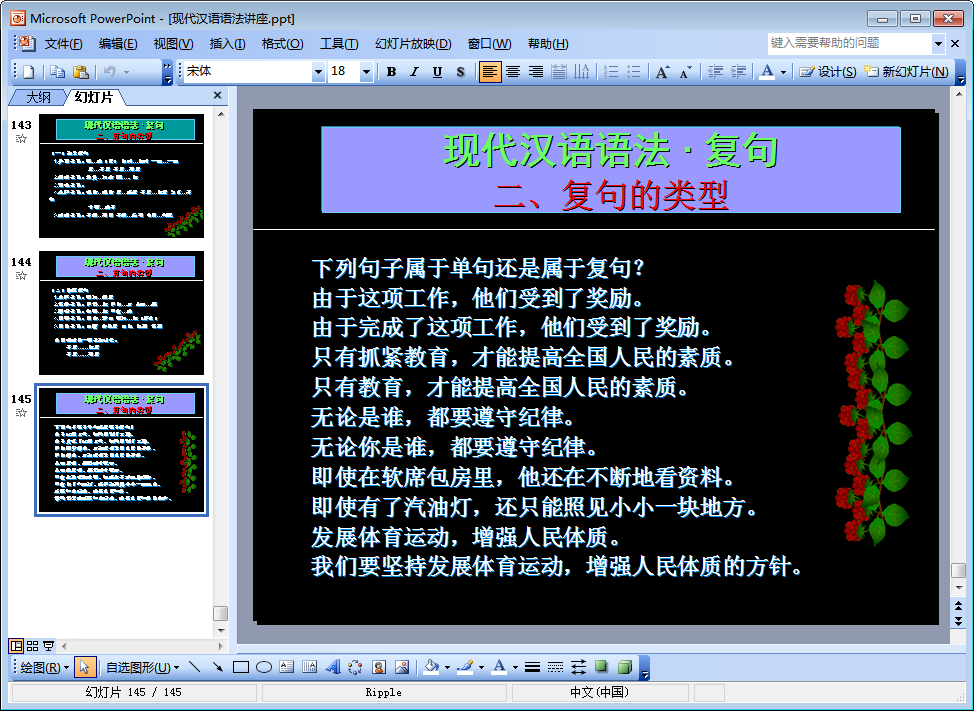Open the font name dropdown showing 宋体
Image resolution: width=974 pixels, height=711 pixels.
[318, 72]
